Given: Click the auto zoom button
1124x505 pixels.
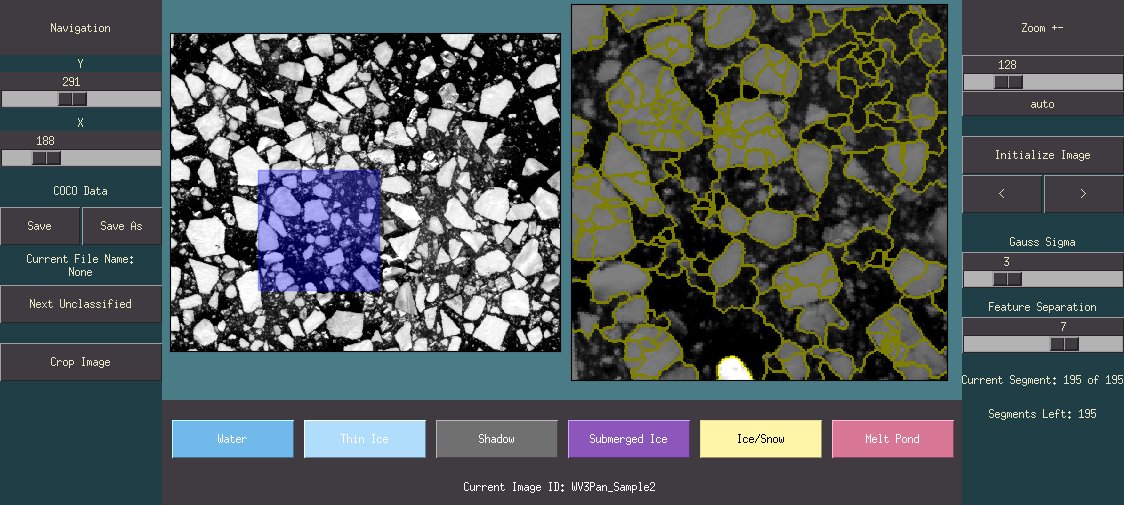Looking at the screenshot, I should click(1042, 104).
